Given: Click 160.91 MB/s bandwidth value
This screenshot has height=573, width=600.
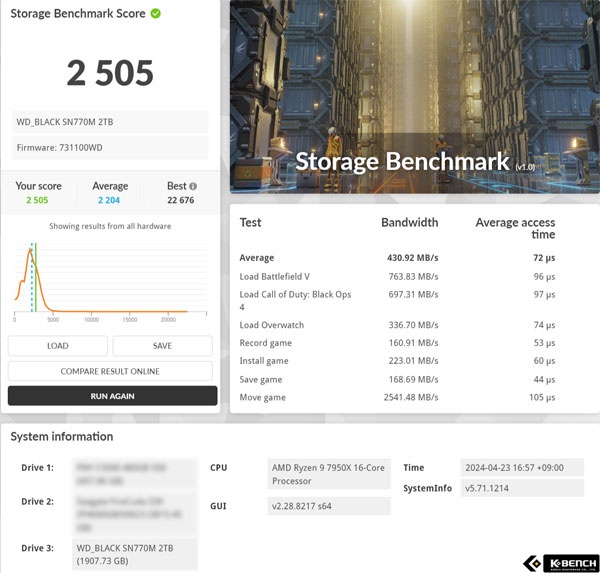Looking at the screenshot, I should [413, 343].
